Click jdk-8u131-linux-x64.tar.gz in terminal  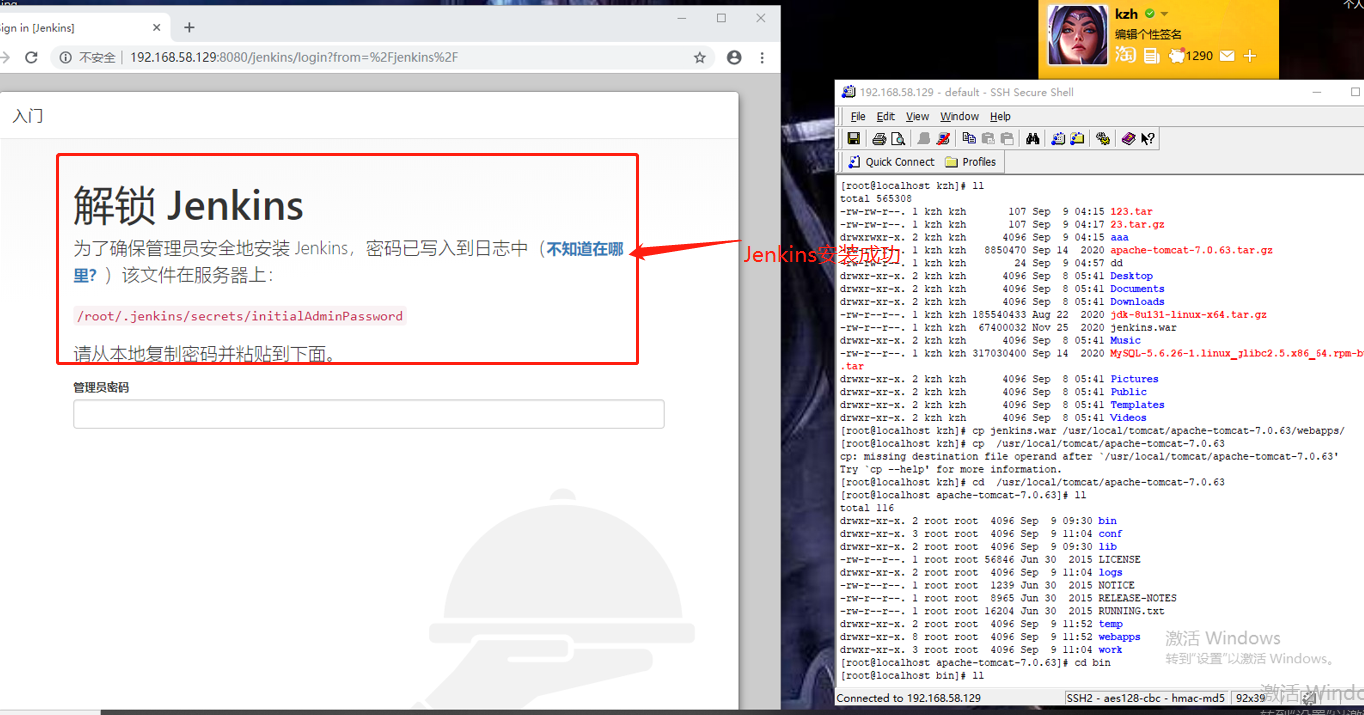click(1188, 315)
